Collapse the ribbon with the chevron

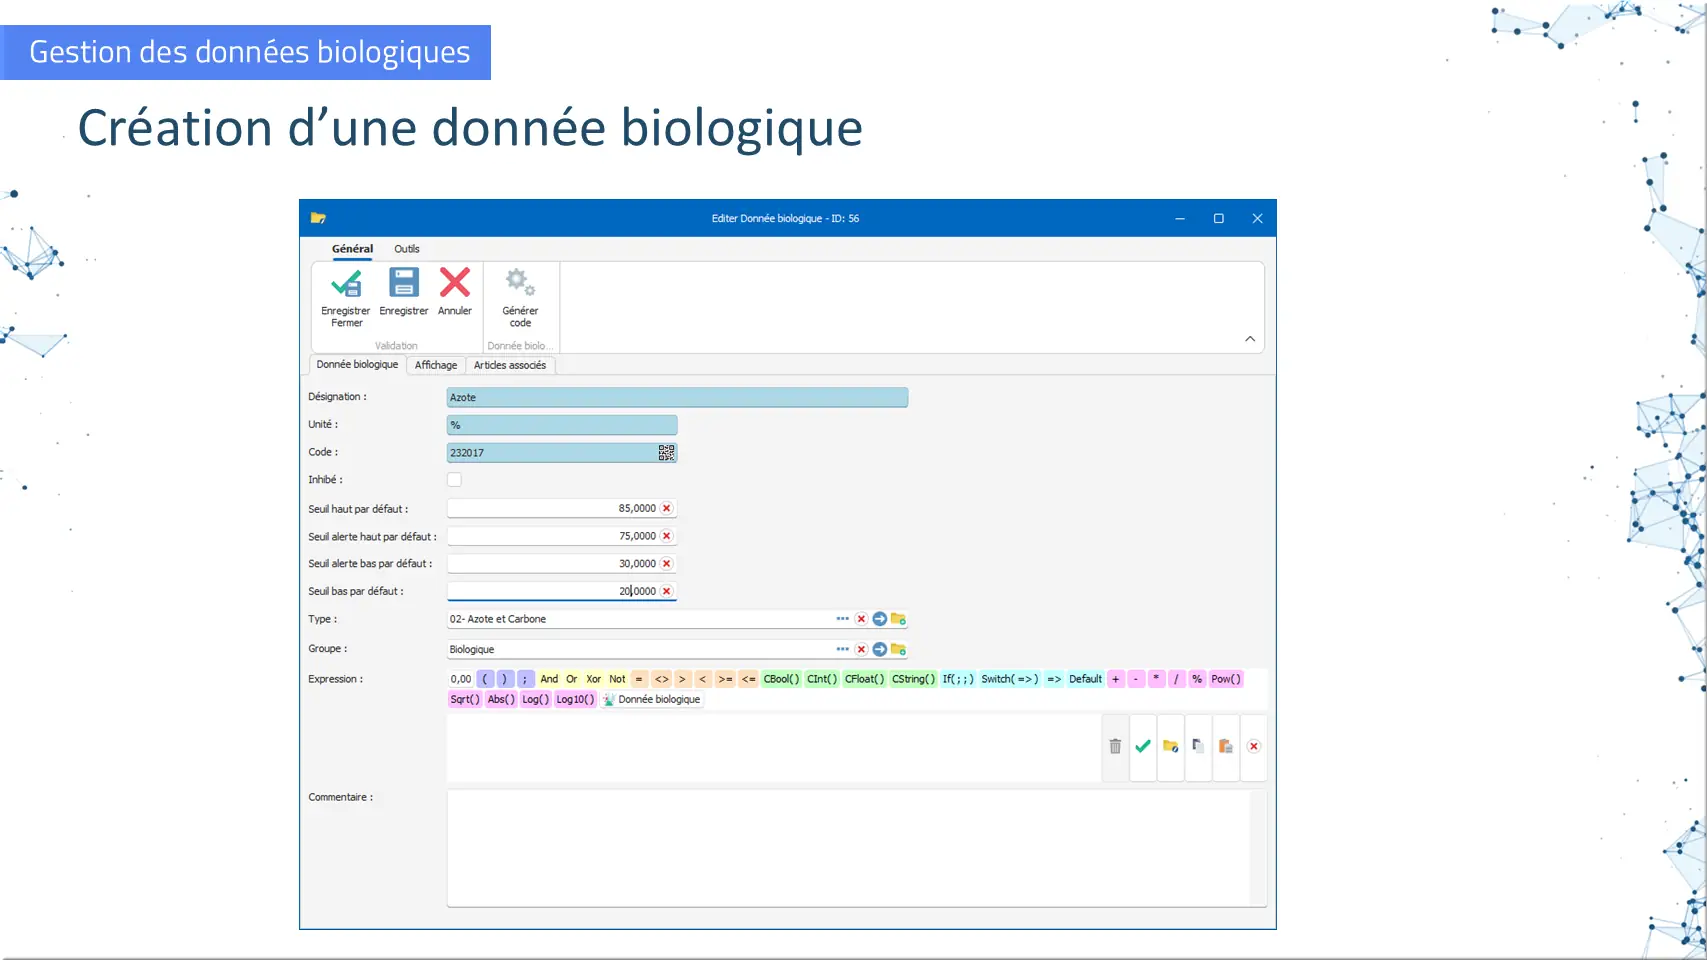coord(1250,339)
